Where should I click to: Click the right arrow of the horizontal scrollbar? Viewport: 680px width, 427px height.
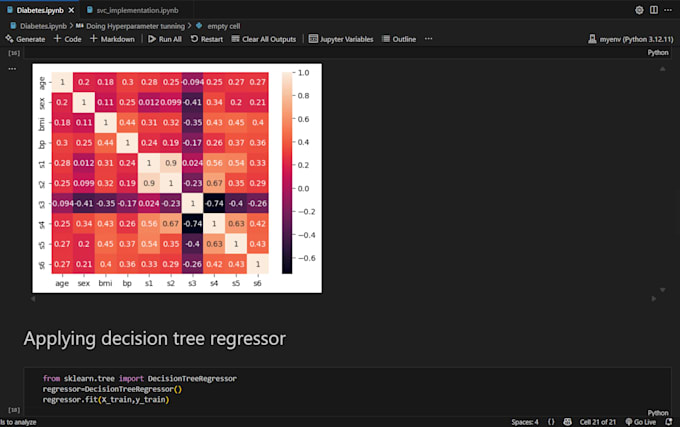coord(654,299)
